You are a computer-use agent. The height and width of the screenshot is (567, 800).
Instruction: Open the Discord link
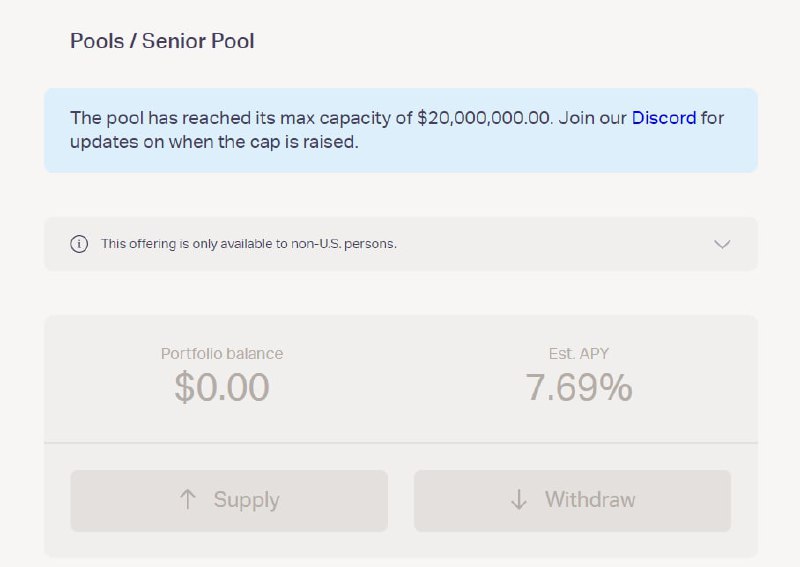(664, 118)
